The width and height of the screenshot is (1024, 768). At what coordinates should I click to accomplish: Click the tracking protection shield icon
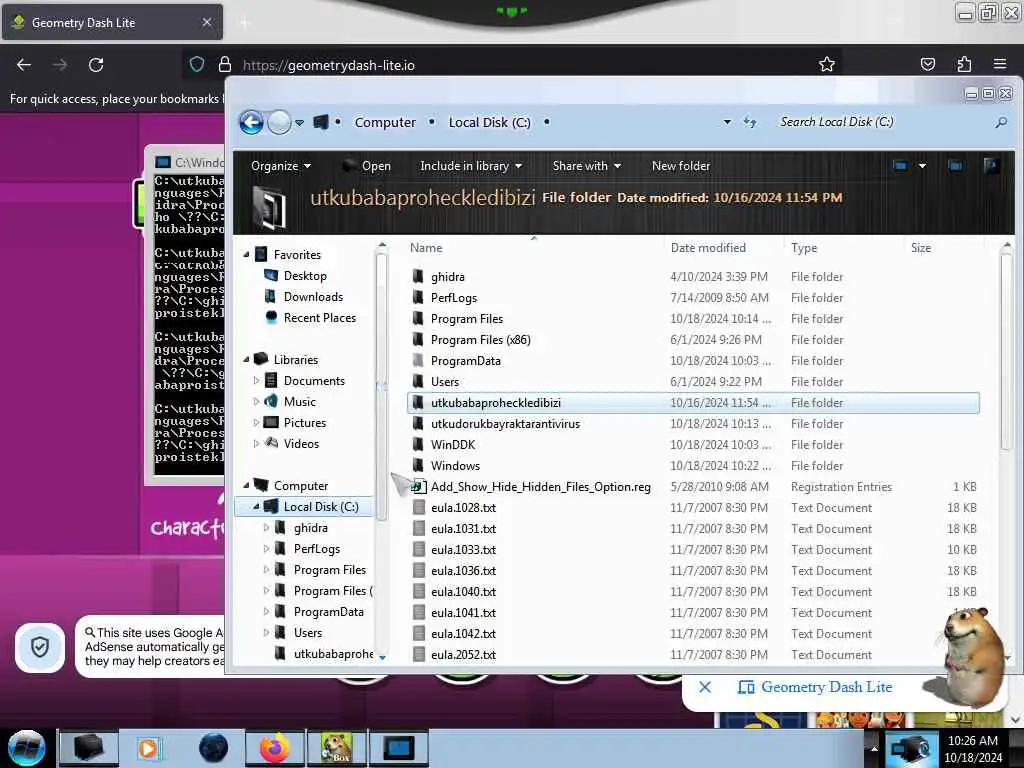pyautogui.click(x=197, y=64)
